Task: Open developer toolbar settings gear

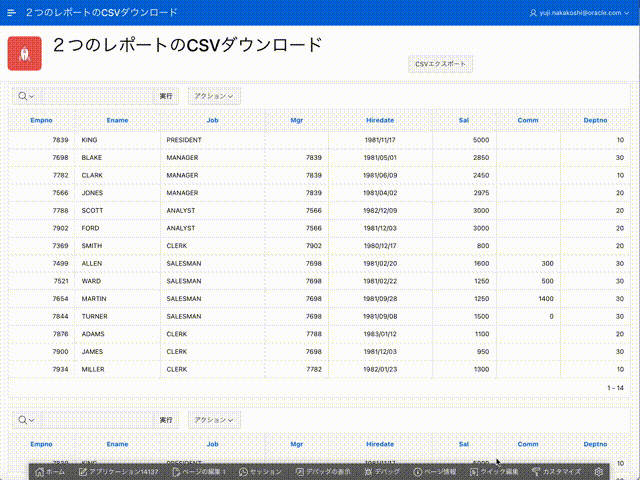Action: 598,472
